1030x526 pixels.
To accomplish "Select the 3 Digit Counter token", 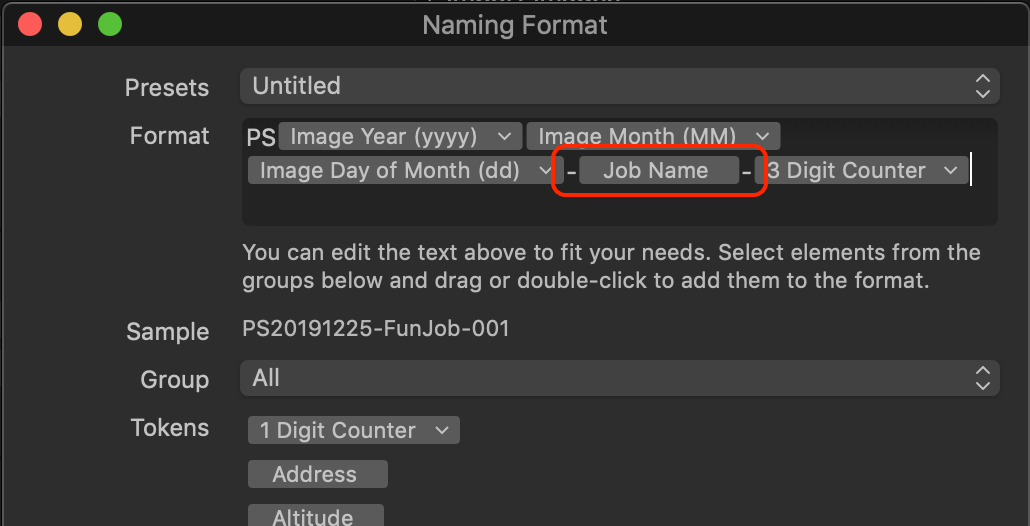I will (x=861, y=171).
